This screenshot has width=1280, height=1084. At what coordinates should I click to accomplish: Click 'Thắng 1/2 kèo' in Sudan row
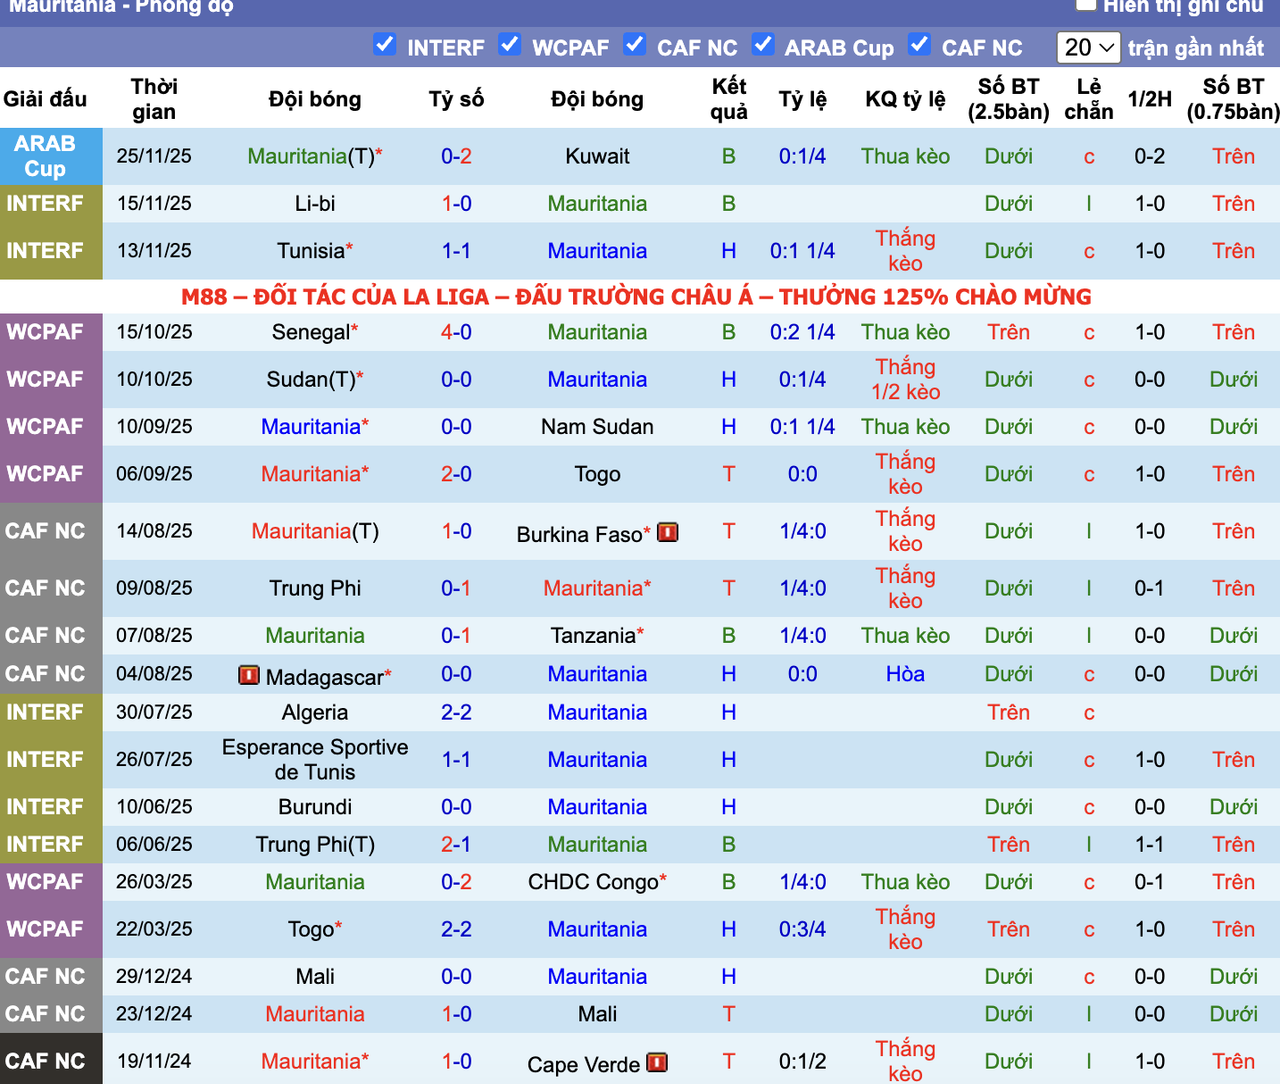point(905,379)
